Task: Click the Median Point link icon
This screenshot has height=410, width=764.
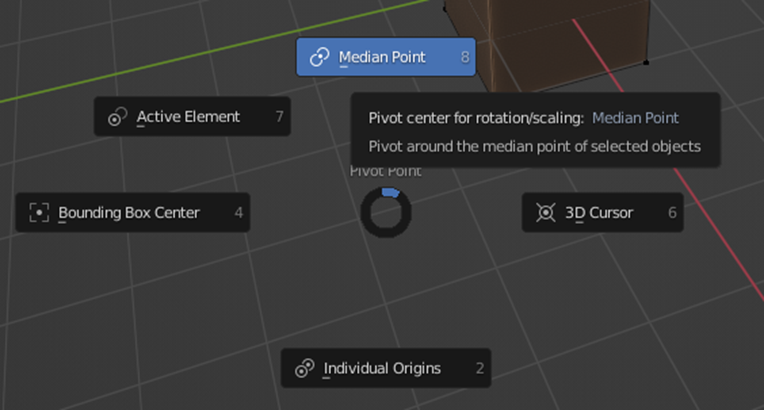Action: pos(320,57)
